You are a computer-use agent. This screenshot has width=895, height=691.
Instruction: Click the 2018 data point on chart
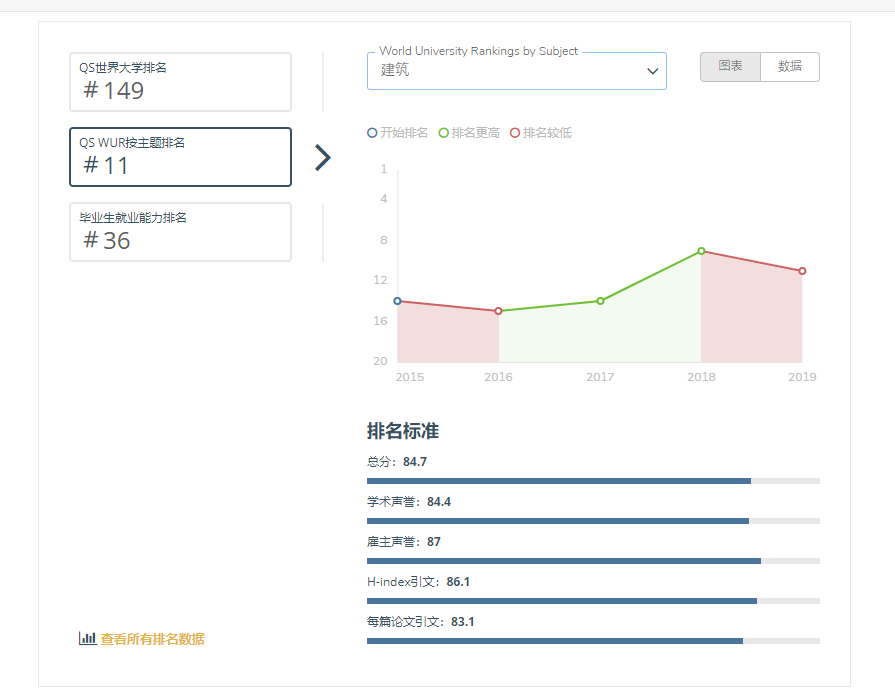(x=701, y=251)
